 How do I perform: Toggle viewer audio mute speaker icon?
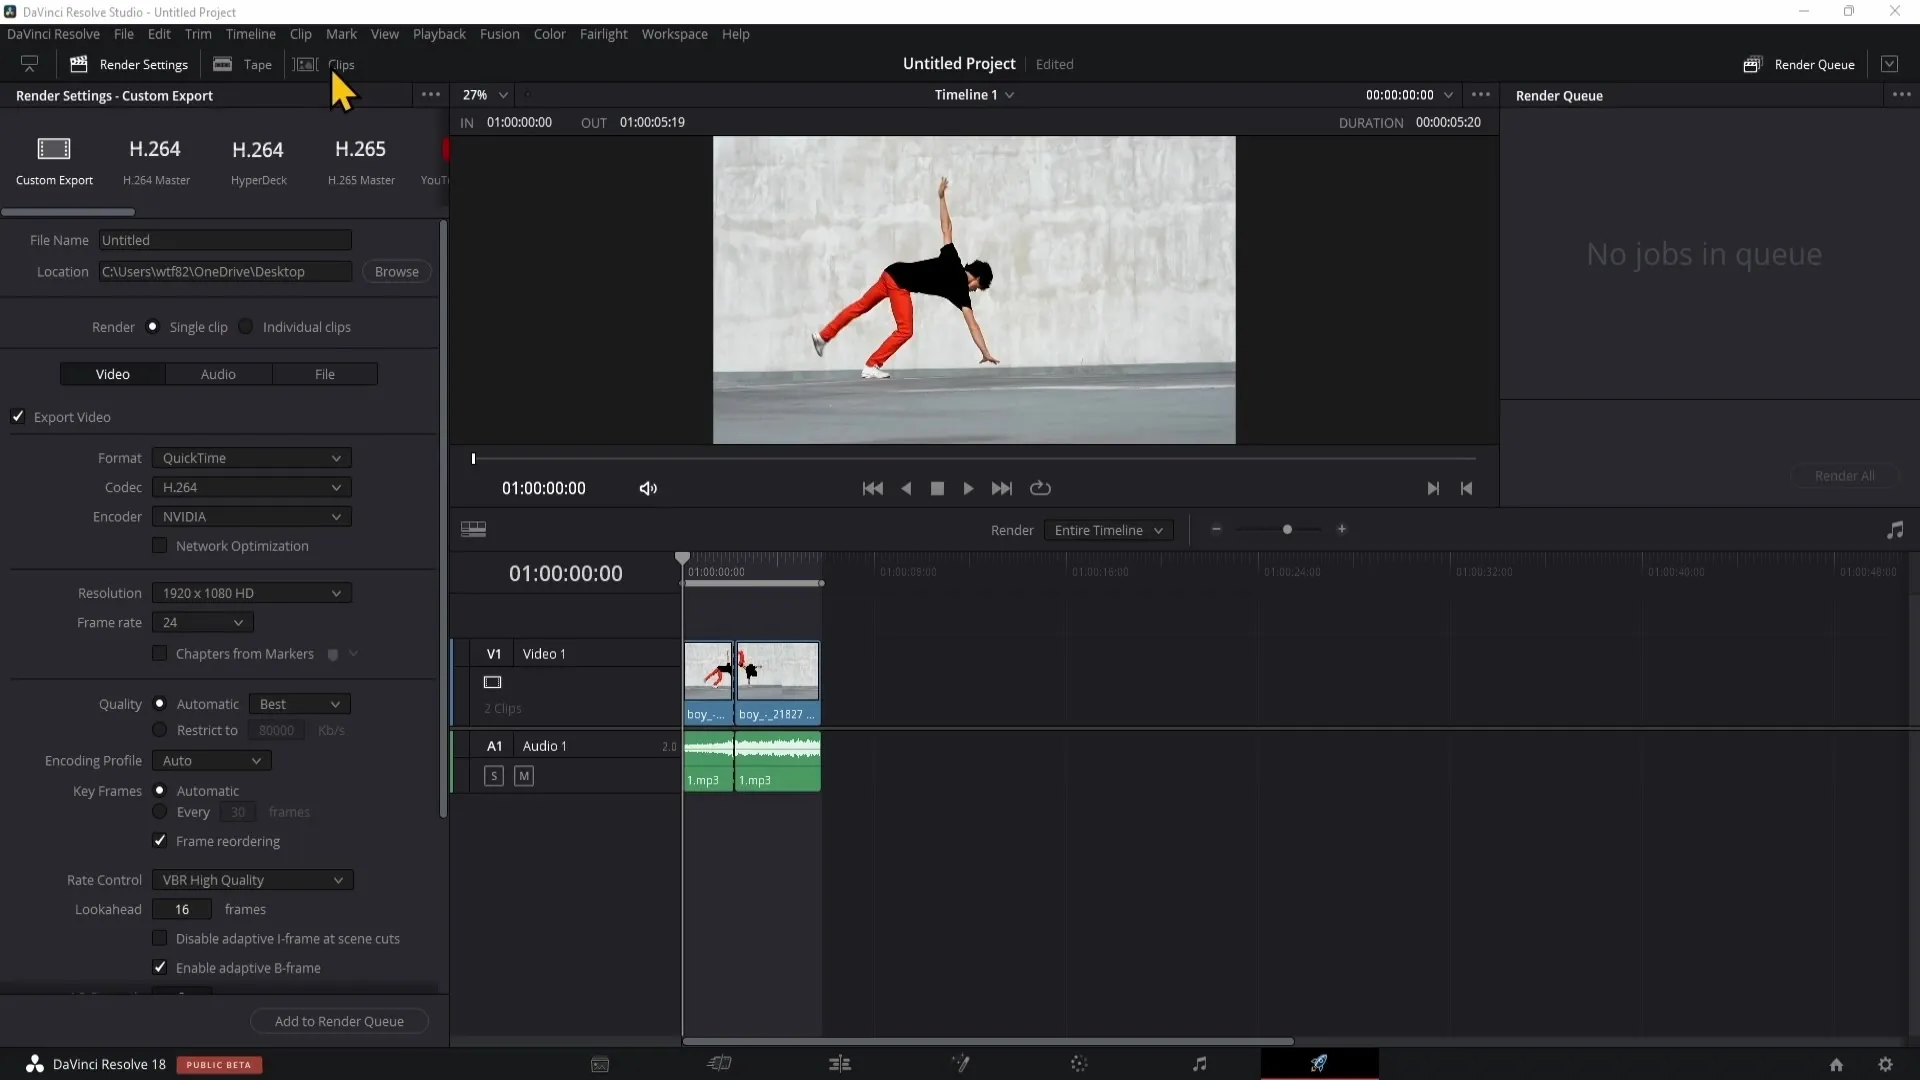point(648,488)
